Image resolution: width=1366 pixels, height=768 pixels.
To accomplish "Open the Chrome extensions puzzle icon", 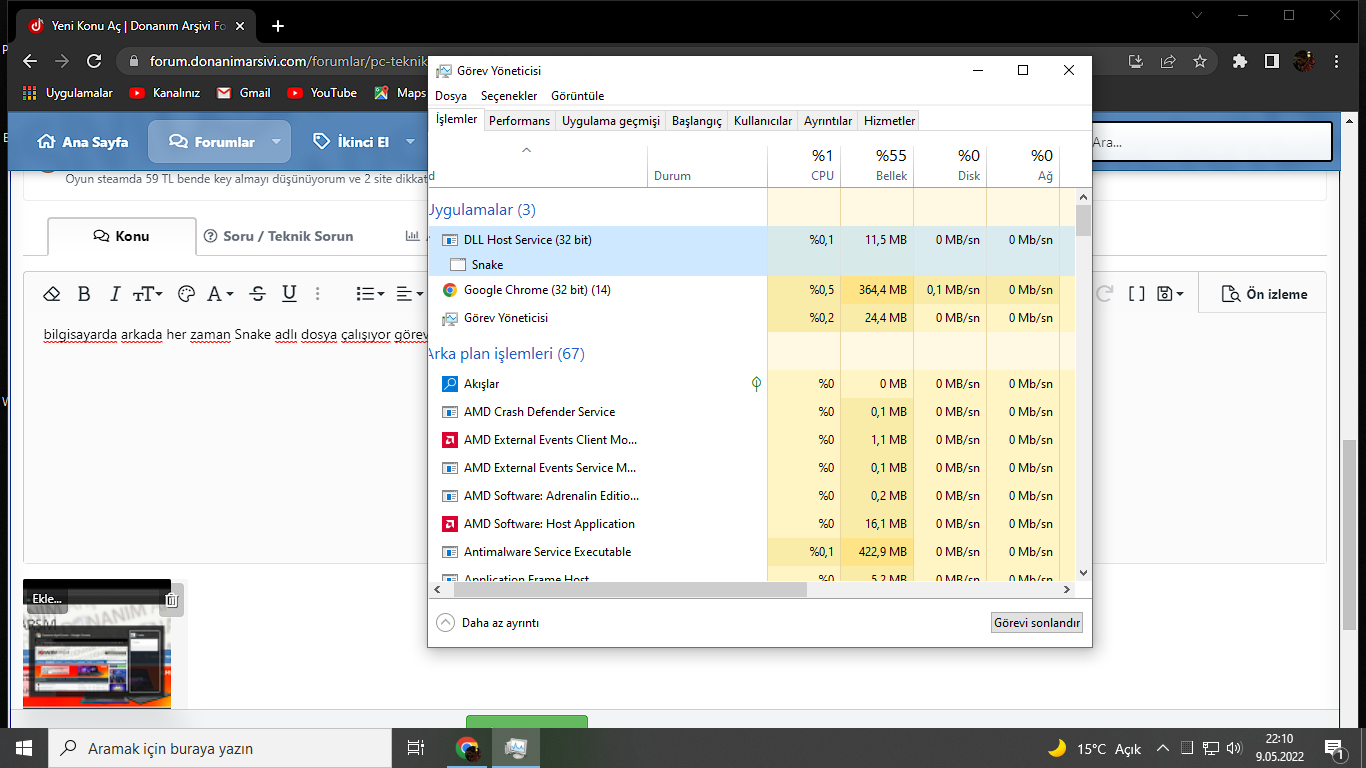I will click(x=1240, y=61).
